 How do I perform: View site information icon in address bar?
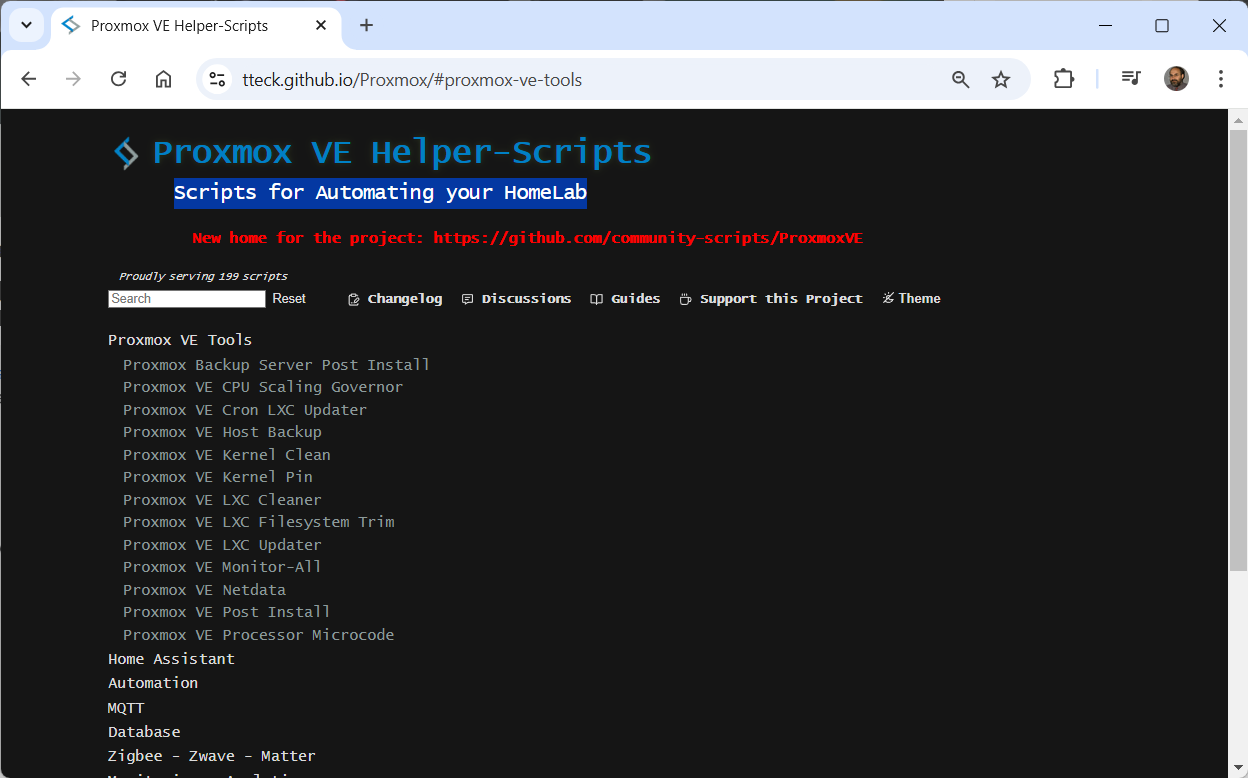point(218,80)
